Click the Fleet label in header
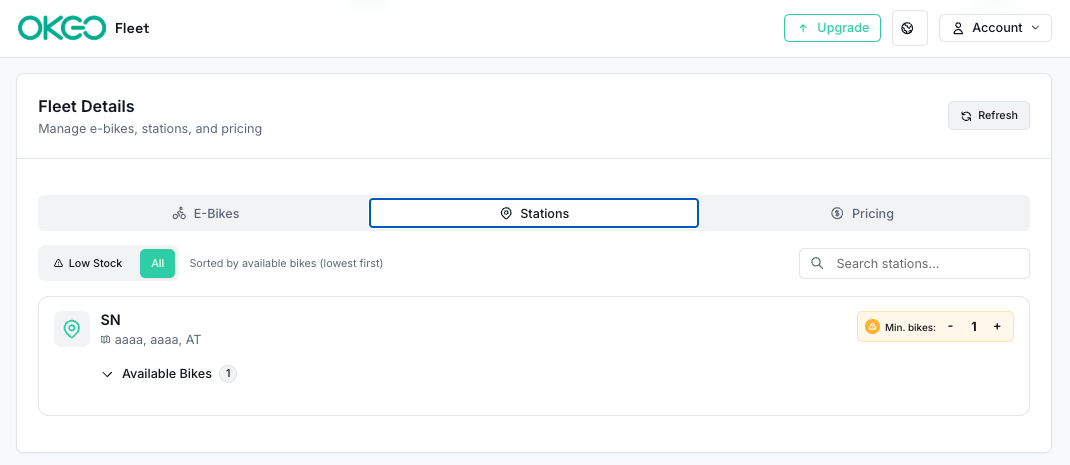Screen dimensions: 1070x465 (x=132, y=28)
